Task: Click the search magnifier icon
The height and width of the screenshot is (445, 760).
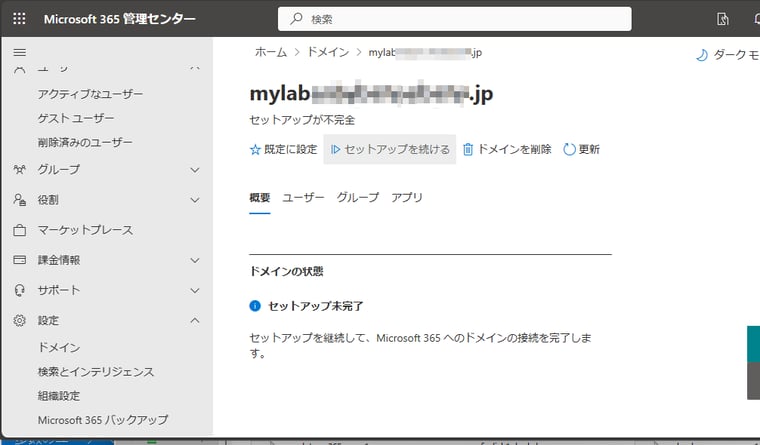Action: [296, 19]
